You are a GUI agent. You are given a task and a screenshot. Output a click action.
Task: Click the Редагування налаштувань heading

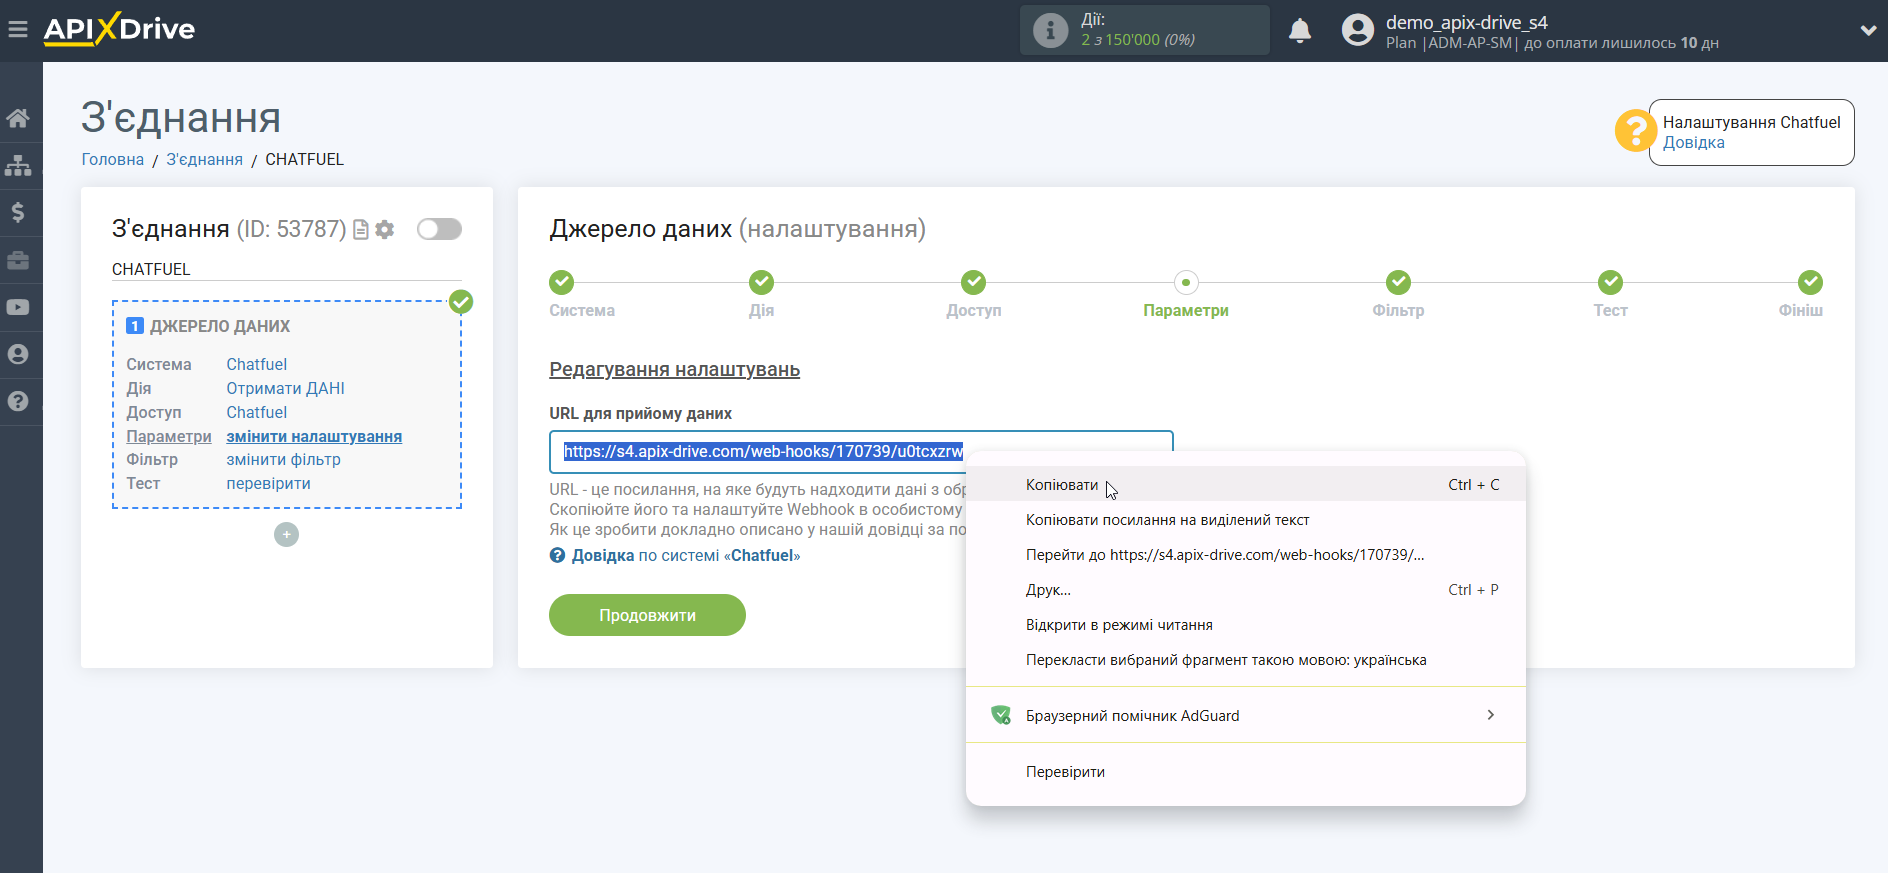click(x=675, y=370)
